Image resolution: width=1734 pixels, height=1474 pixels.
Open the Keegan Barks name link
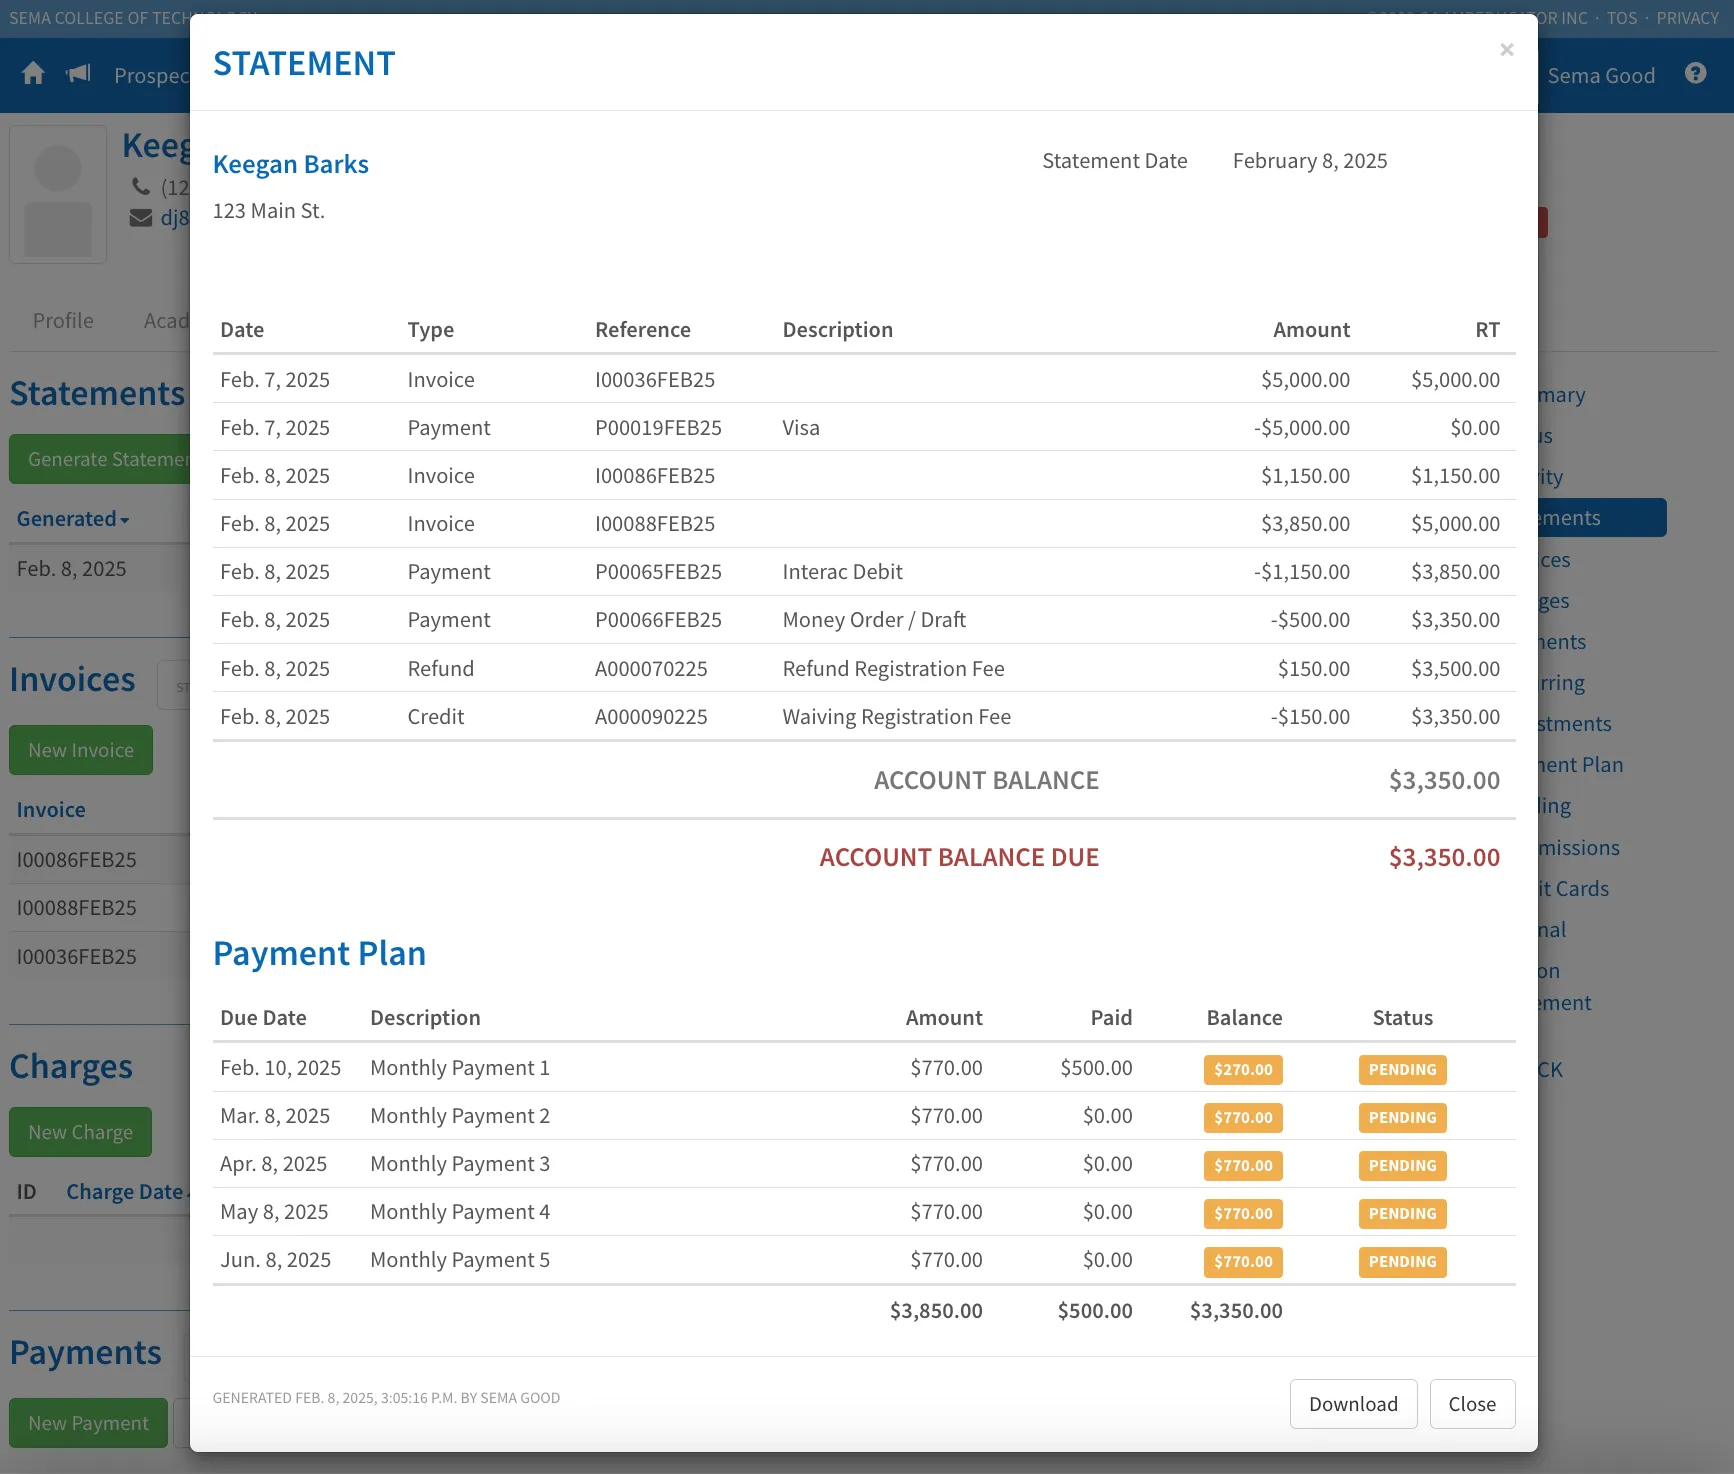290,164
